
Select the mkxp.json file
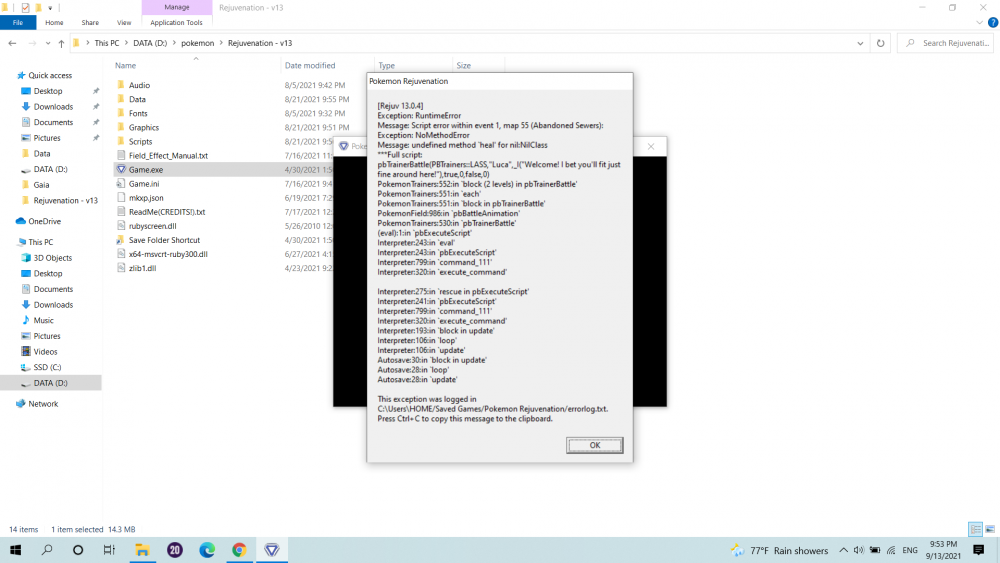tap(146, 198)
